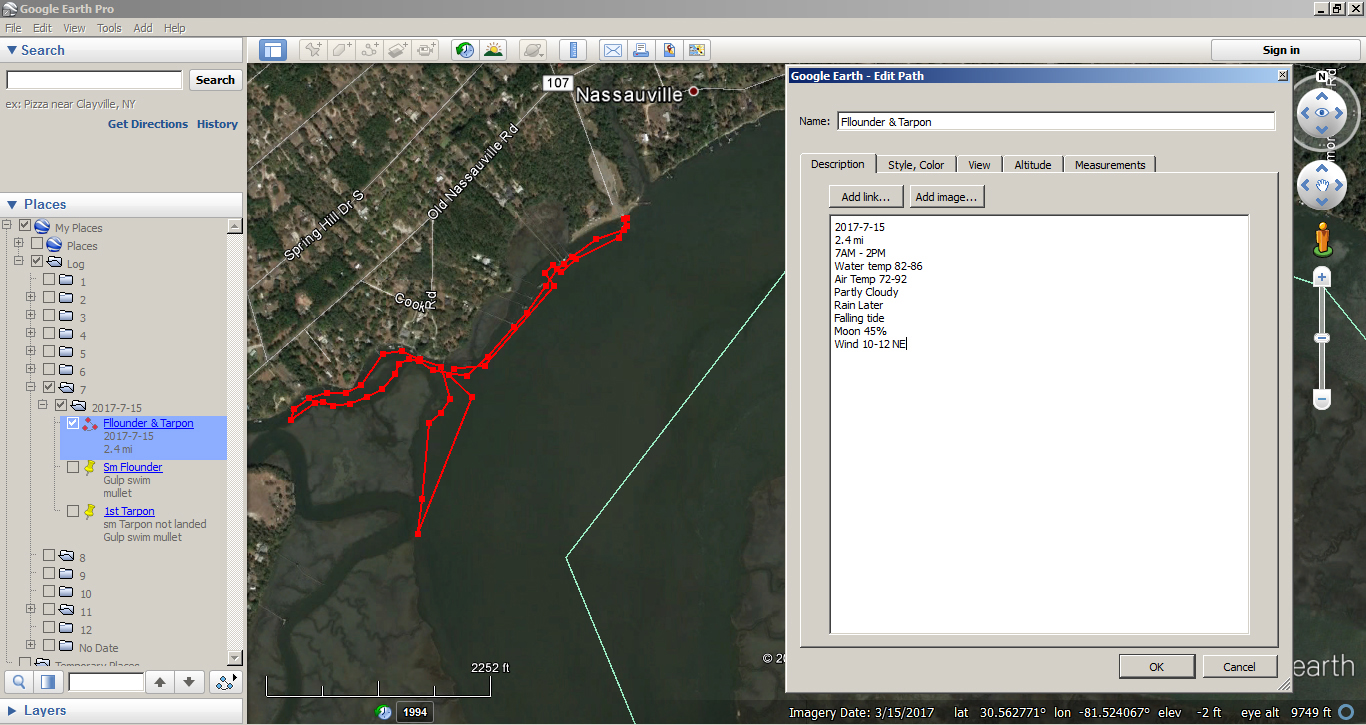The height and width of the screenshot is (725, 1366).
Task: Click the magnifier icon below Places panel
Action: tap(19, 682)
